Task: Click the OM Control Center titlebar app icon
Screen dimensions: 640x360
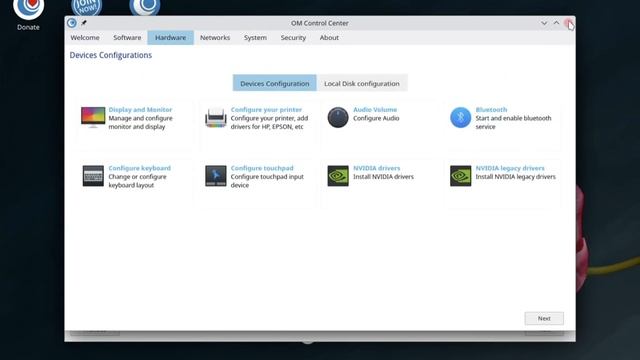Action: click(x=72, y=23)
